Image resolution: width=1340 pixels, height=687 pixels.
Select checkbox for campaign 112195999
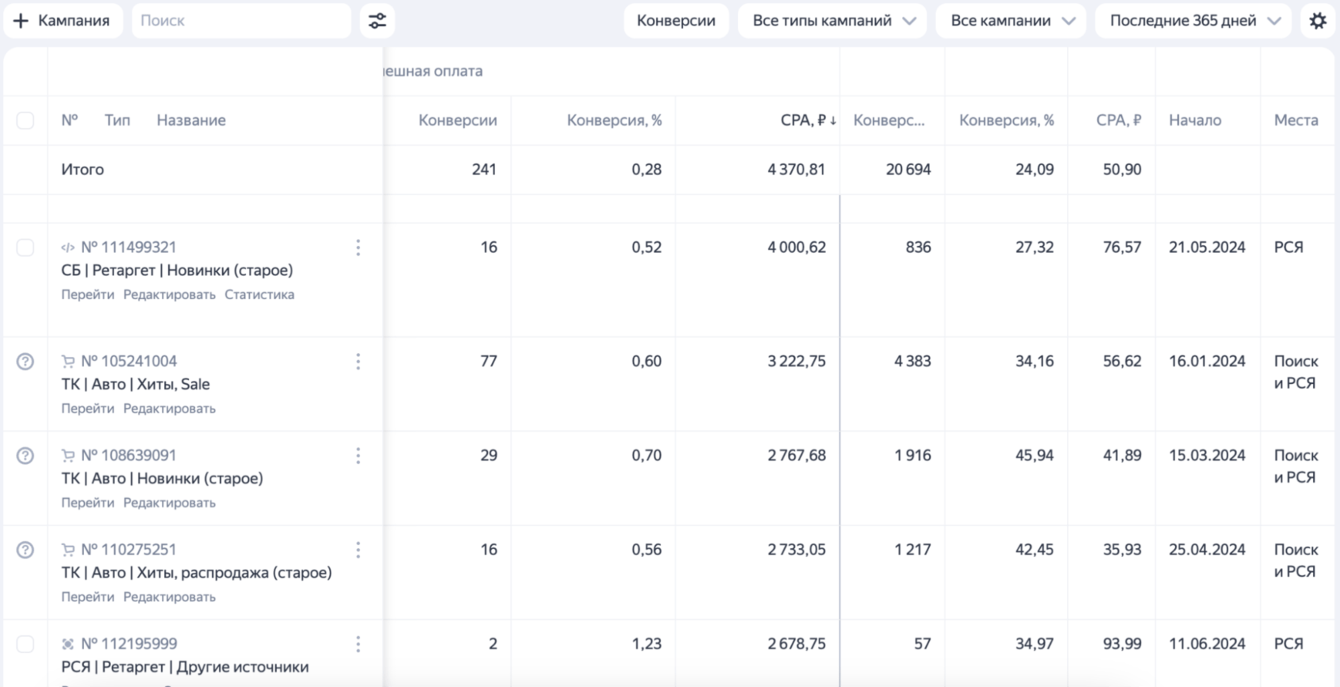[x=25, y=643]
